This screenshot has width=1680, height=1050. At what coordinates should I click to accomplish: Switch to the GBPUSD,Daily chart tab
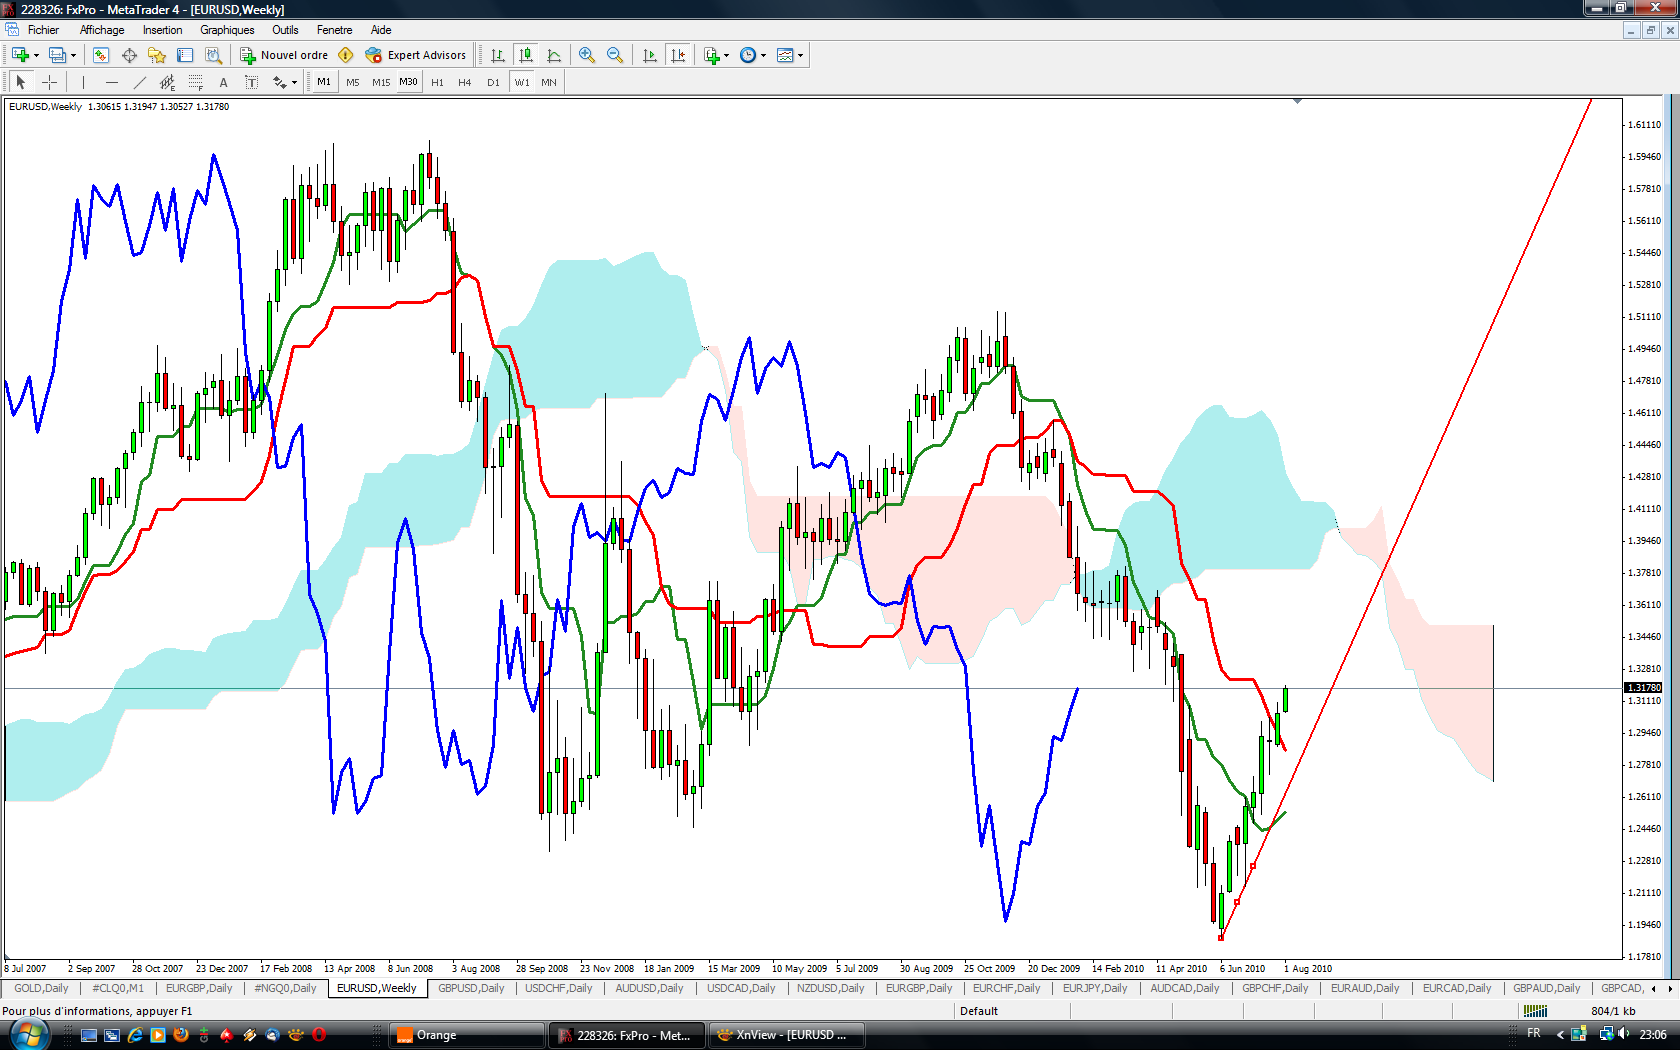click(471, 988)
